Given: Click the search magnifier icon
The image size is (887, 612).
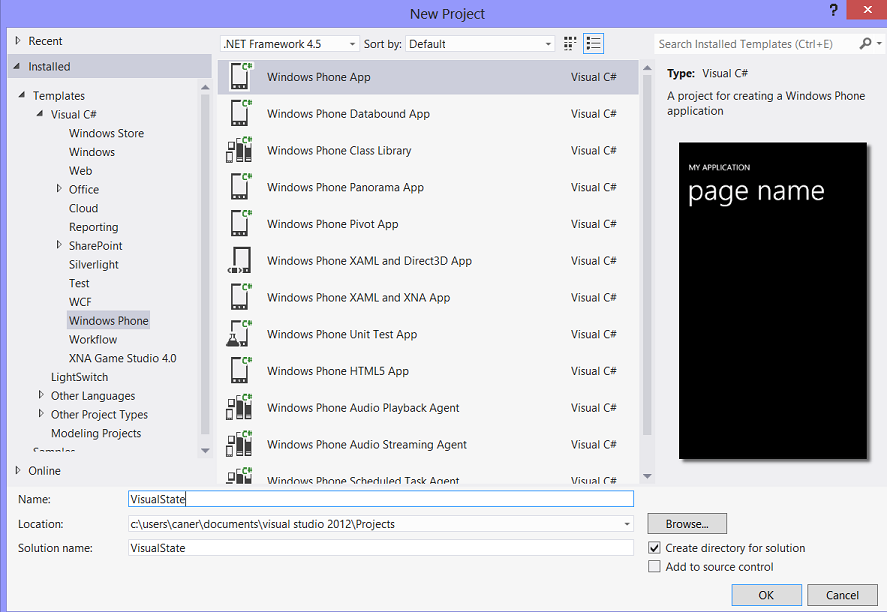Looking at the screenshot, I should click(865, 44).
